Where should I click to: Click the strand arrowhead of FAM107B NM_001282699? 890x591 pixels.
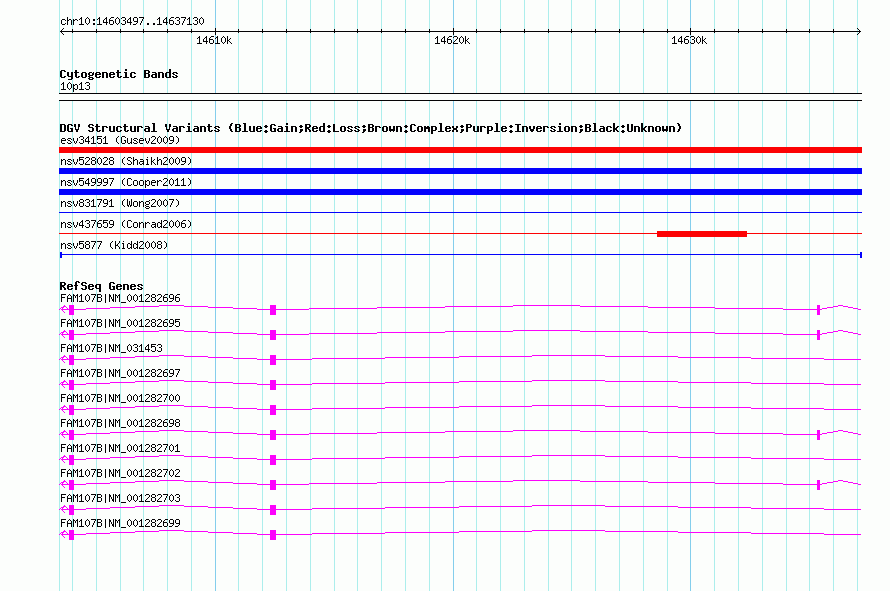pos(64,534)
